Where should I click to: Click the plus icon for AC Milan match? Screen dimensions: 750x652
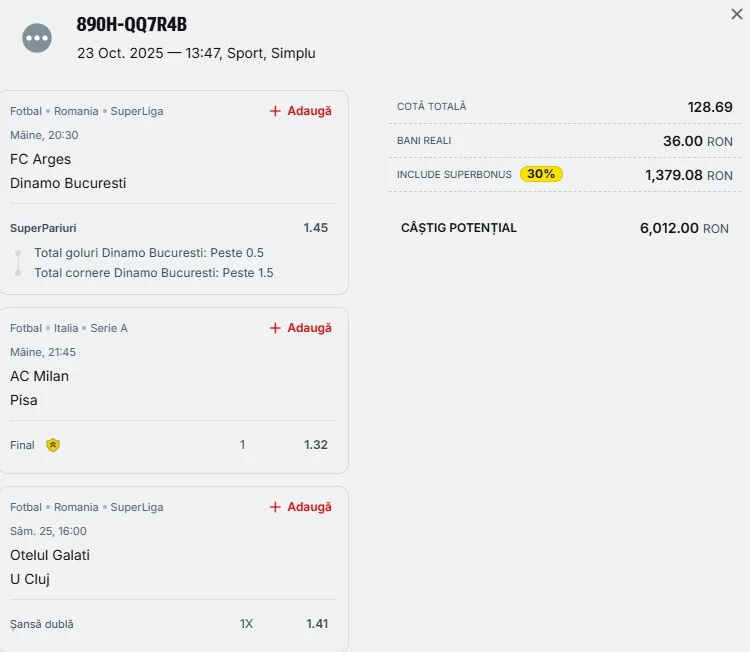click(x=275, y=328)
